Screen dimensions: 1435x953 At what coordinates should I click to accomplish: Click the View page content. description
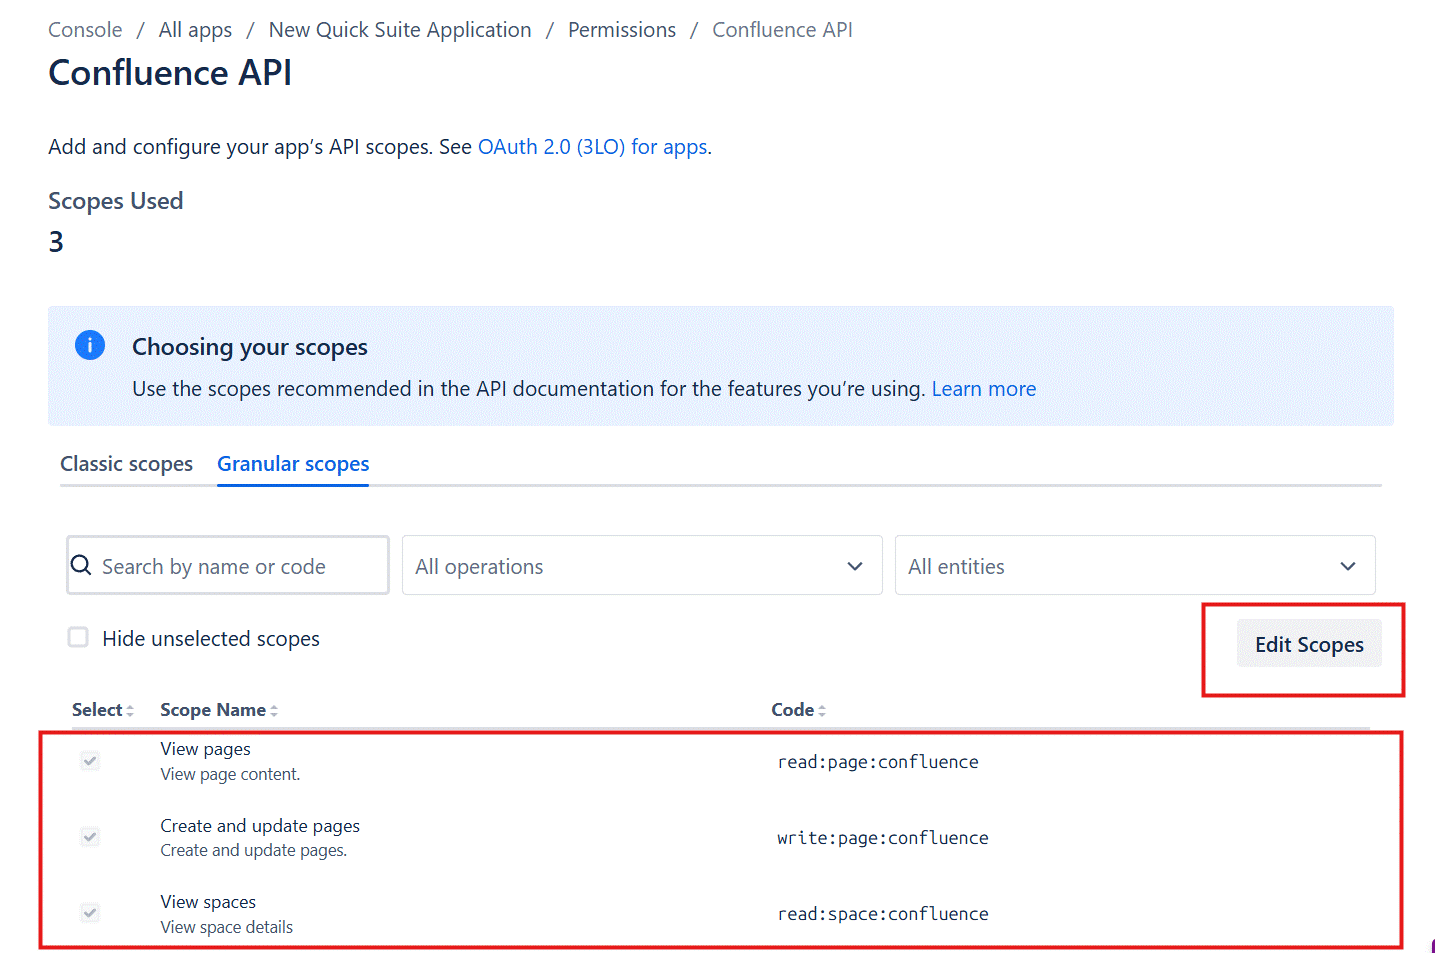[230, 774]
